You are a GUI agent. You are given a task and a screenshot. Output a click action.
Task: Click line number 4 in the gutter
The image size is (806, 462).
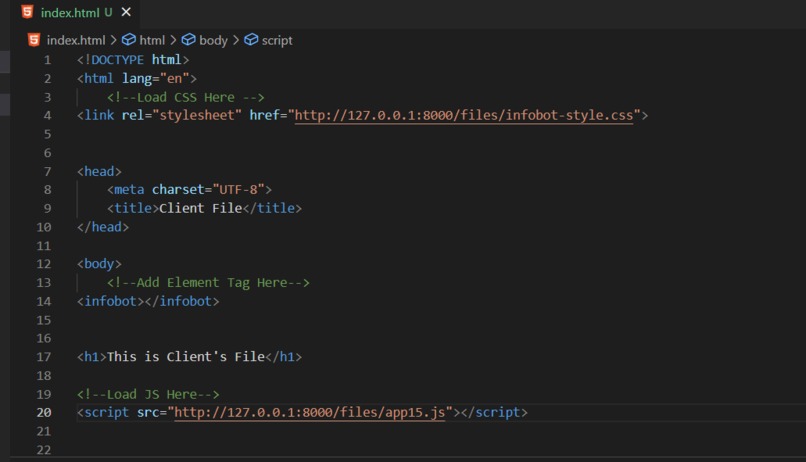47,116
